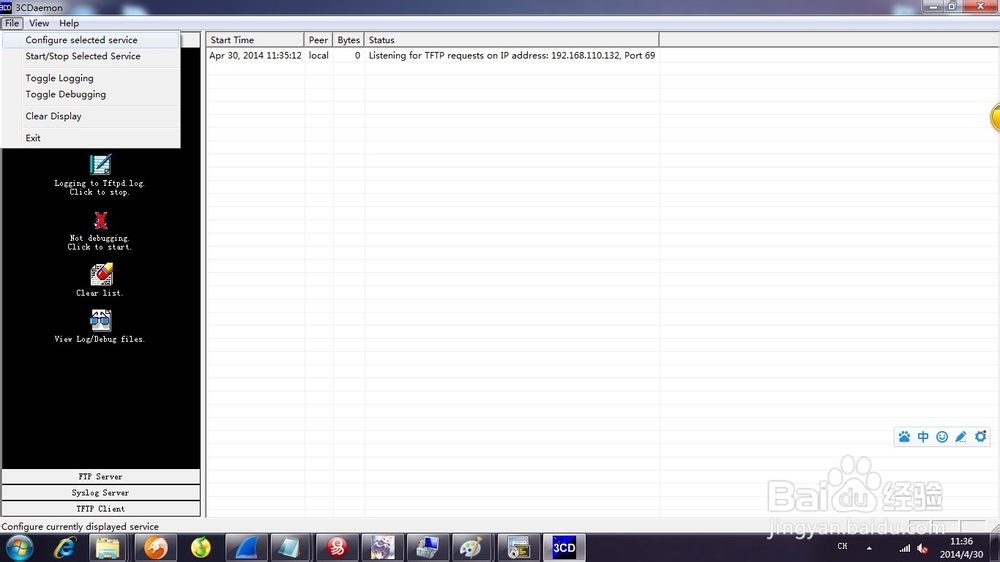The height and width of the screenshot is (562, 1000).
Task: Click the paw icon in input toolbar
Action: pyautogui.click(x=904, y=437)
